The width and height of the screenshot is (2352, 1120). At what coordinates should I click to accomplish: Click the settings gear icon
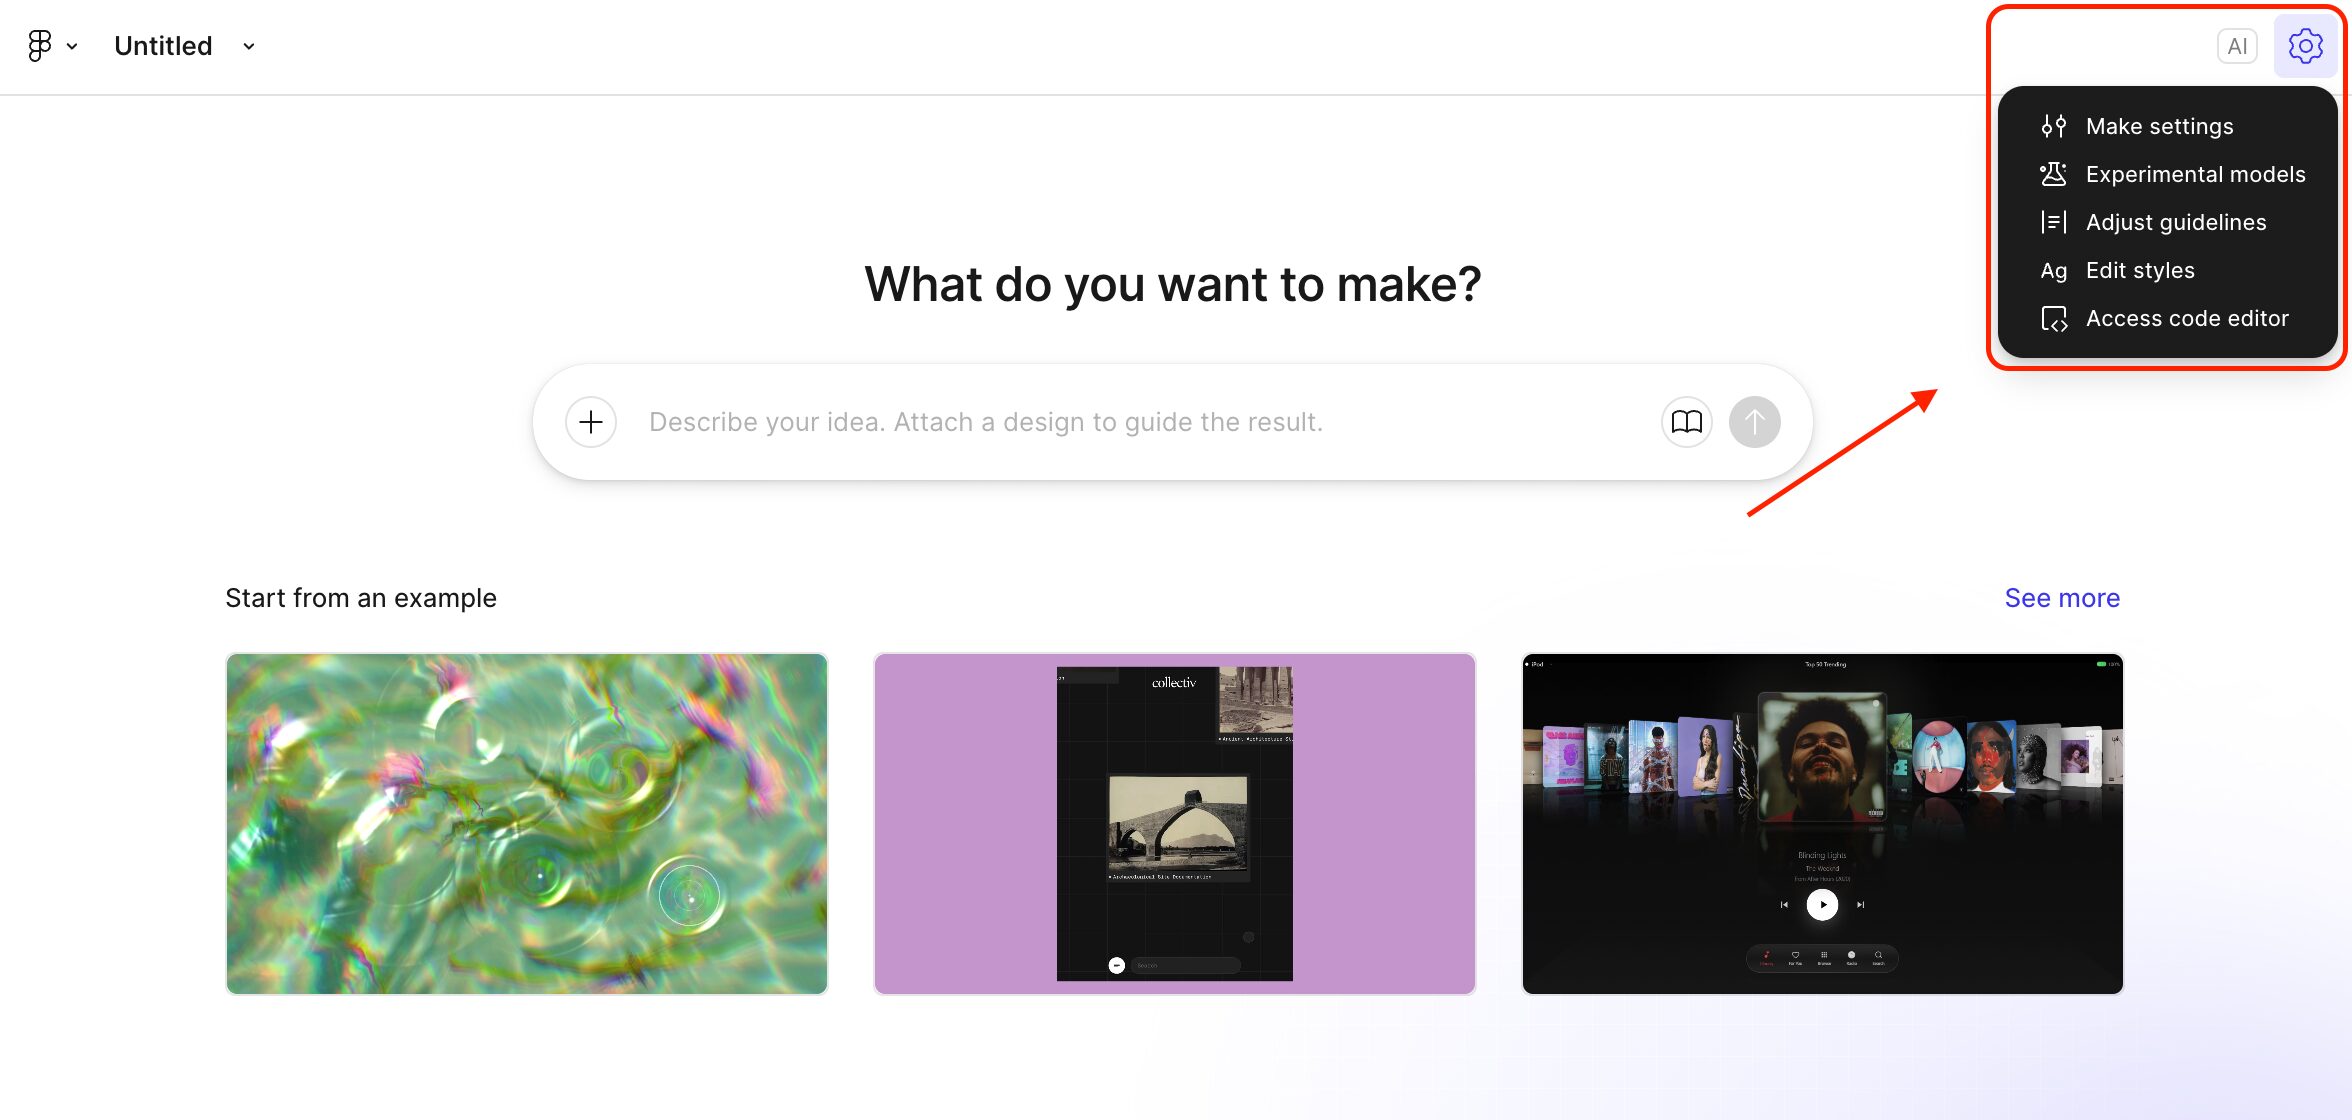pos(2305,46)
